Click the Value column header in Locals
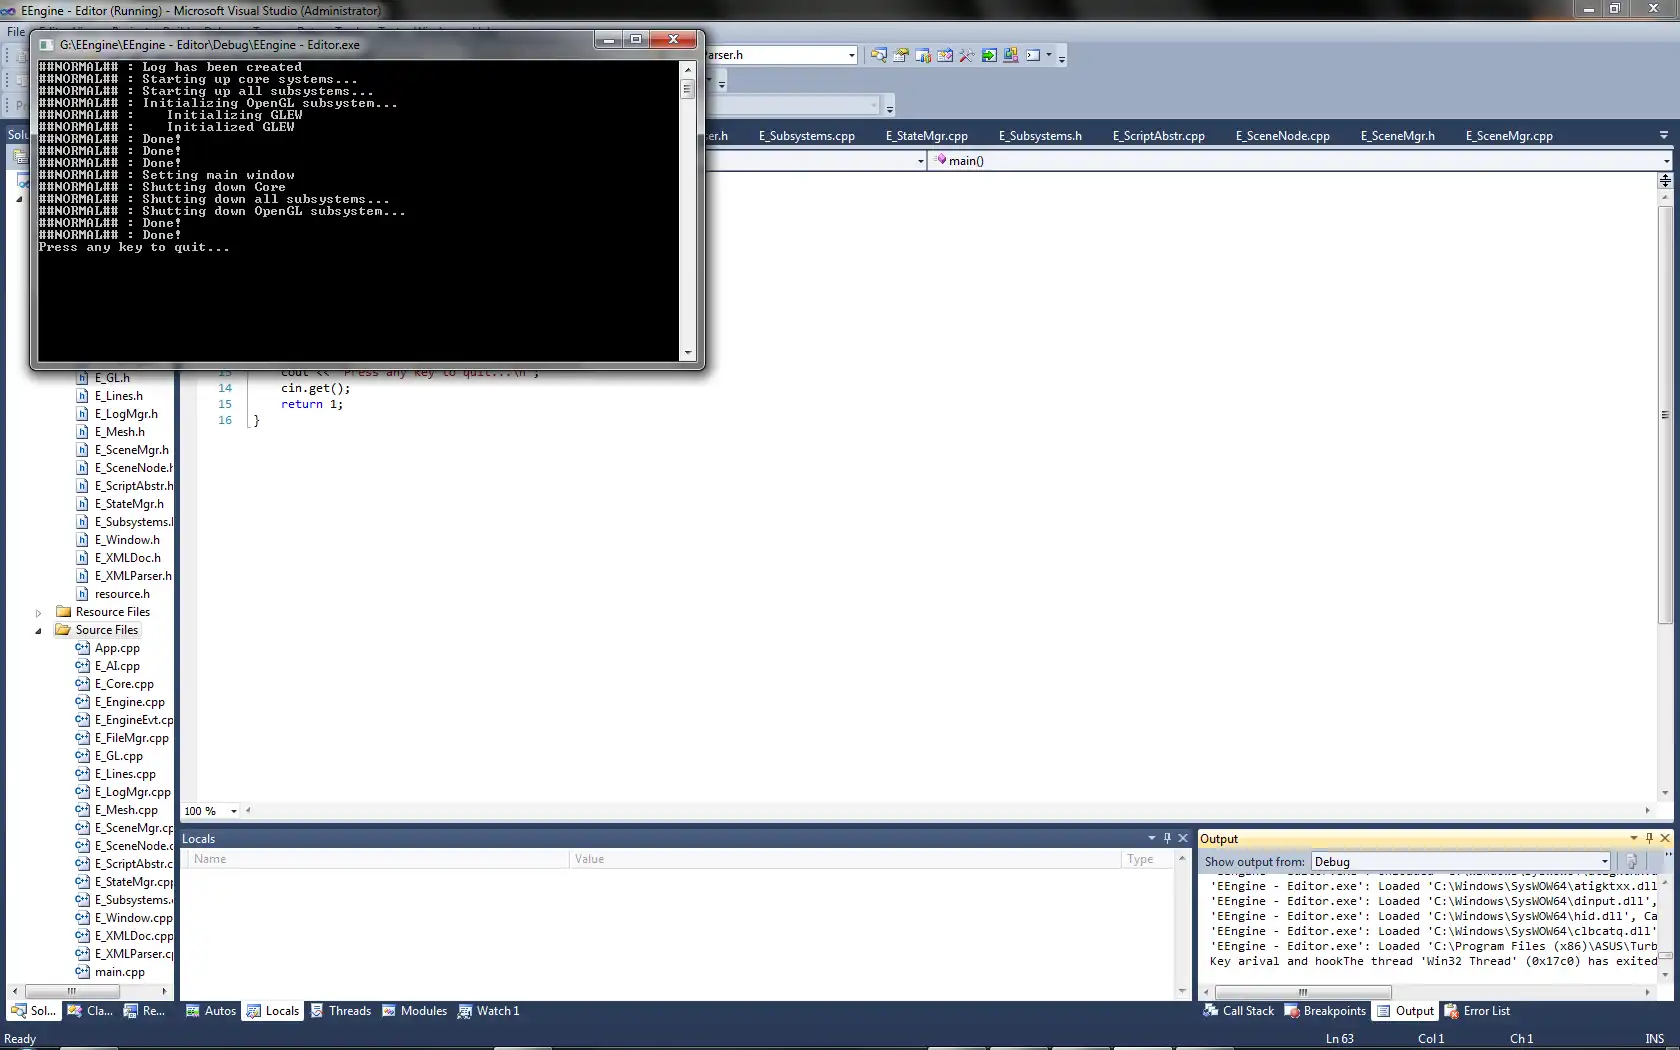1680x1050 pixels. tap(845, 859)
